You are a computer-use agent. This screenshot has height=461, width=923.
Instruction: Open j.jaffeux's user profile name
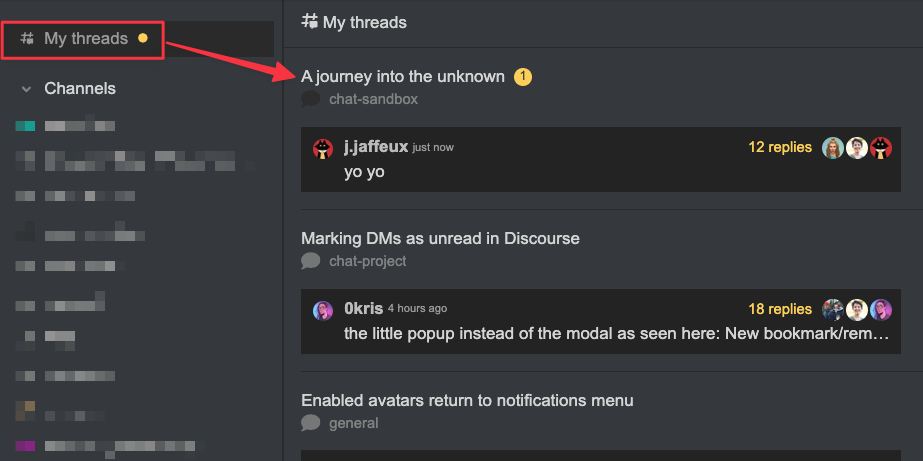click(375, 147)
